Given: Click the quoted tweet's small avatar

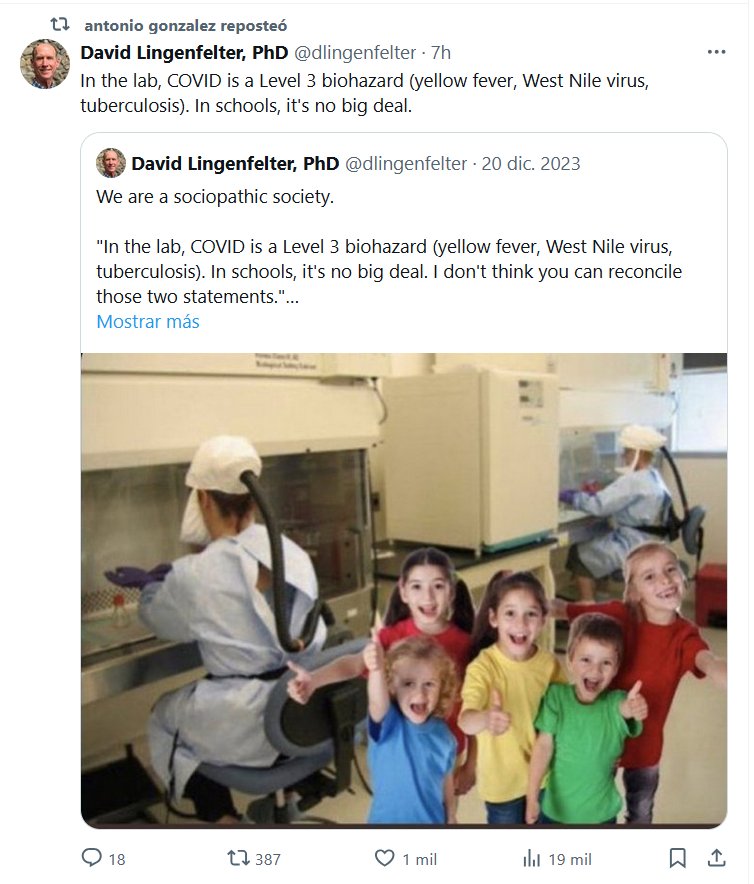Looking at the screenshot, I should coord(110,163).
